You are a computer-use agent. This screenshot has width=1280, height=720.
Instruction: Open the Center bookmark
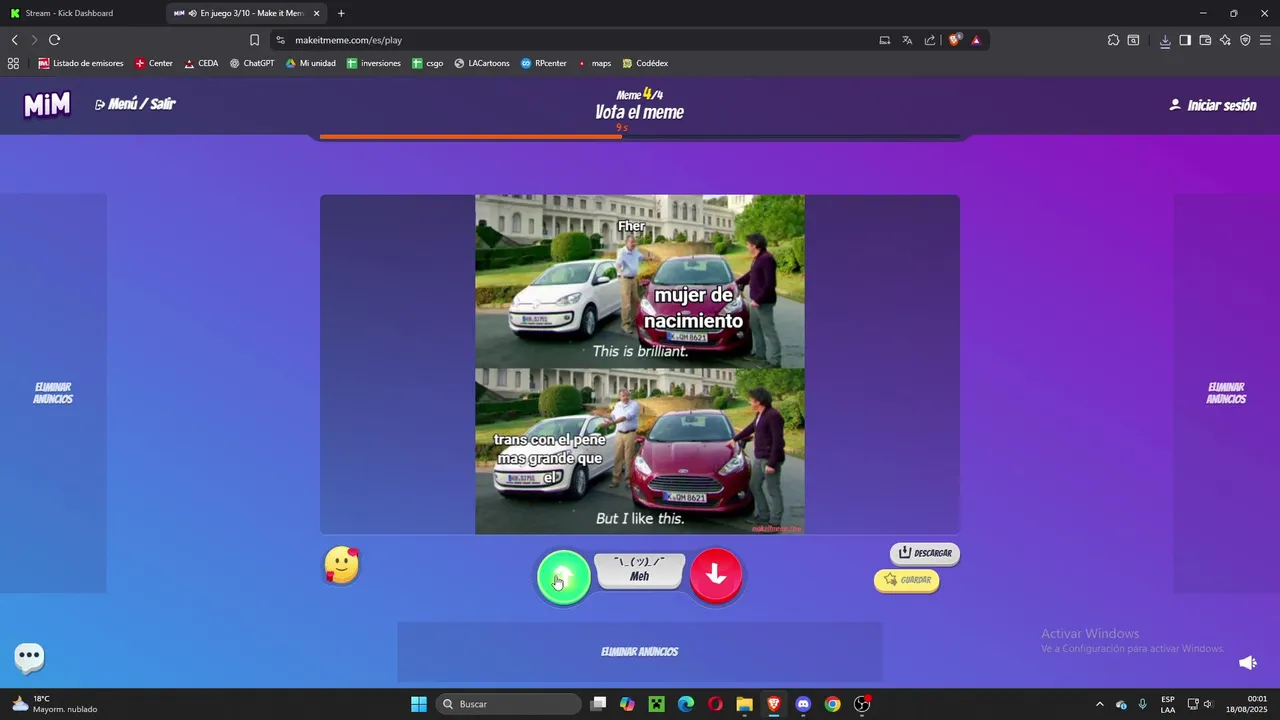[154, 63]
